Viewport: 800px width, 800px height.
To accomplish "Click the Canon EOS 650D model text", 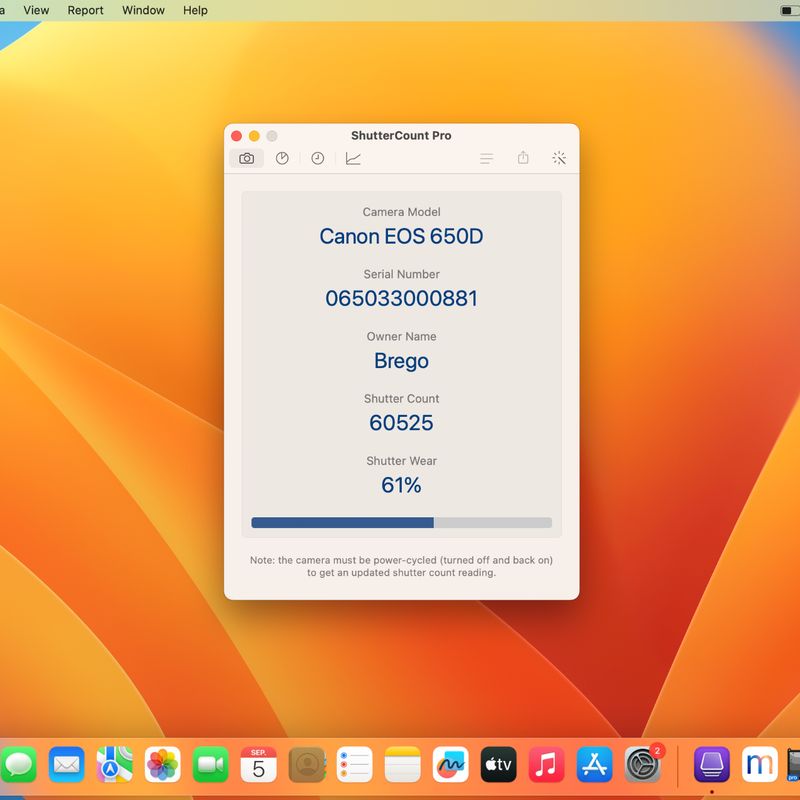I will click(x=401, y=236).
